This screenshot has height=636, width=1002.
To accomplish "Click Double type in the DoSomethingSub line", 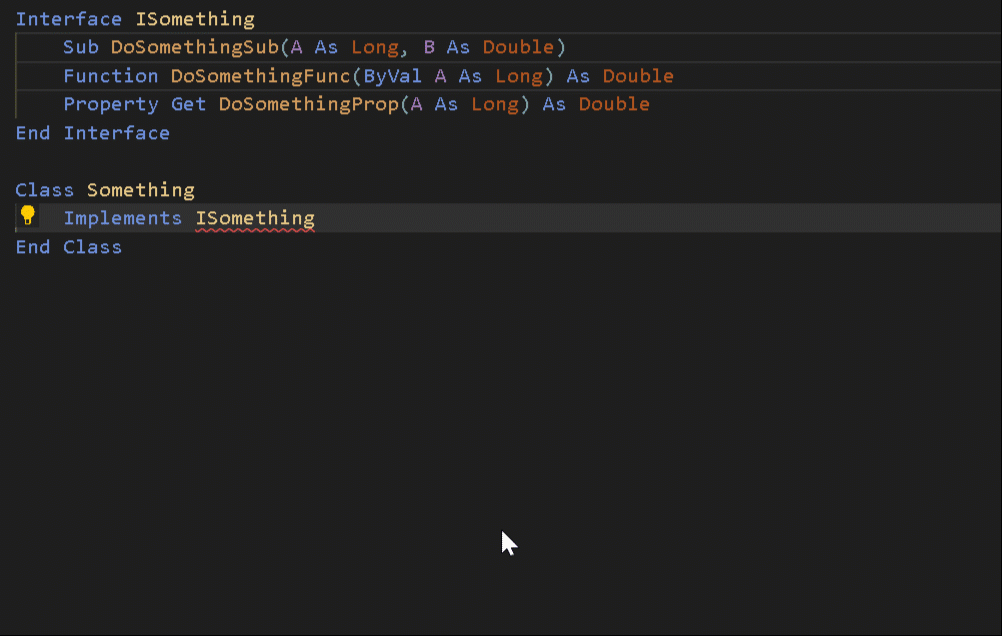I will [518, 47].
